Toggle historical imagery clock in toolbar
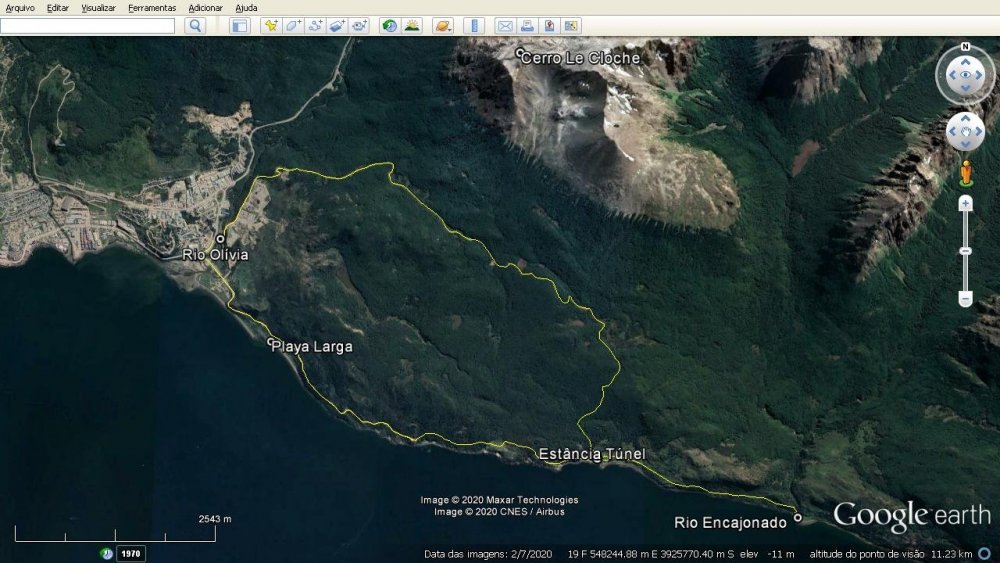The height and width of the screenshot is (563, 1000). [390, 26]
